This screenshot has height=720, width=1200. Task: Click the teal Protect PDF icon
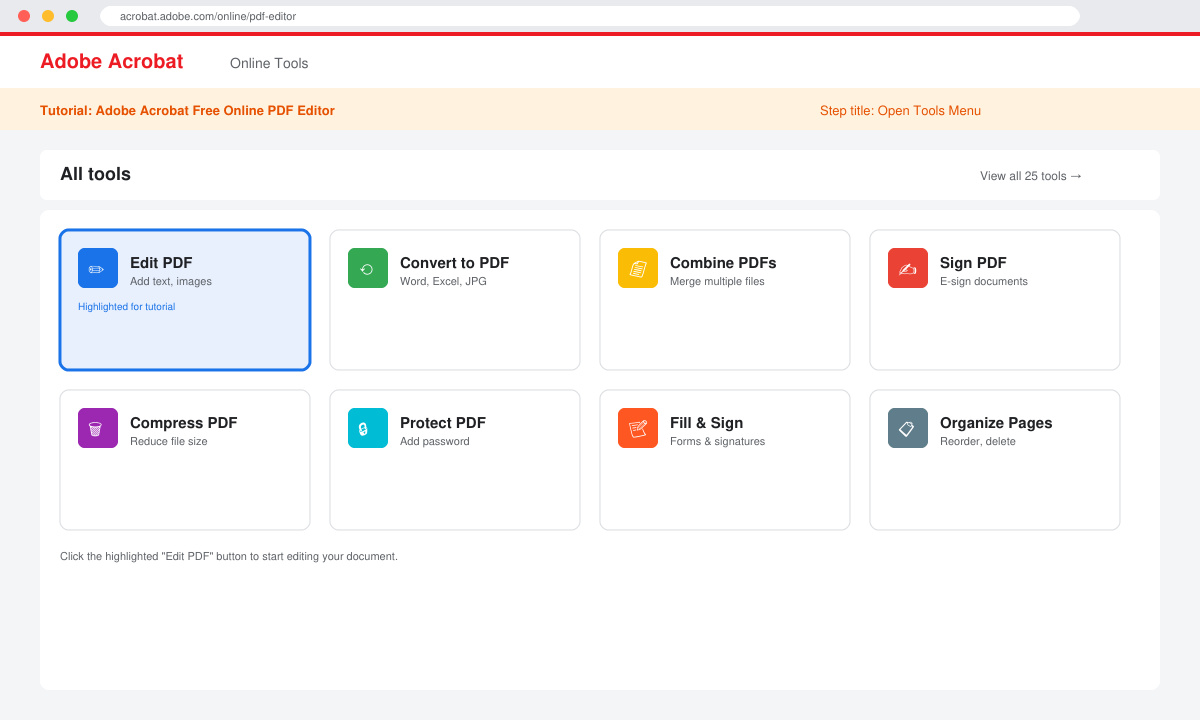pos(368,428)
